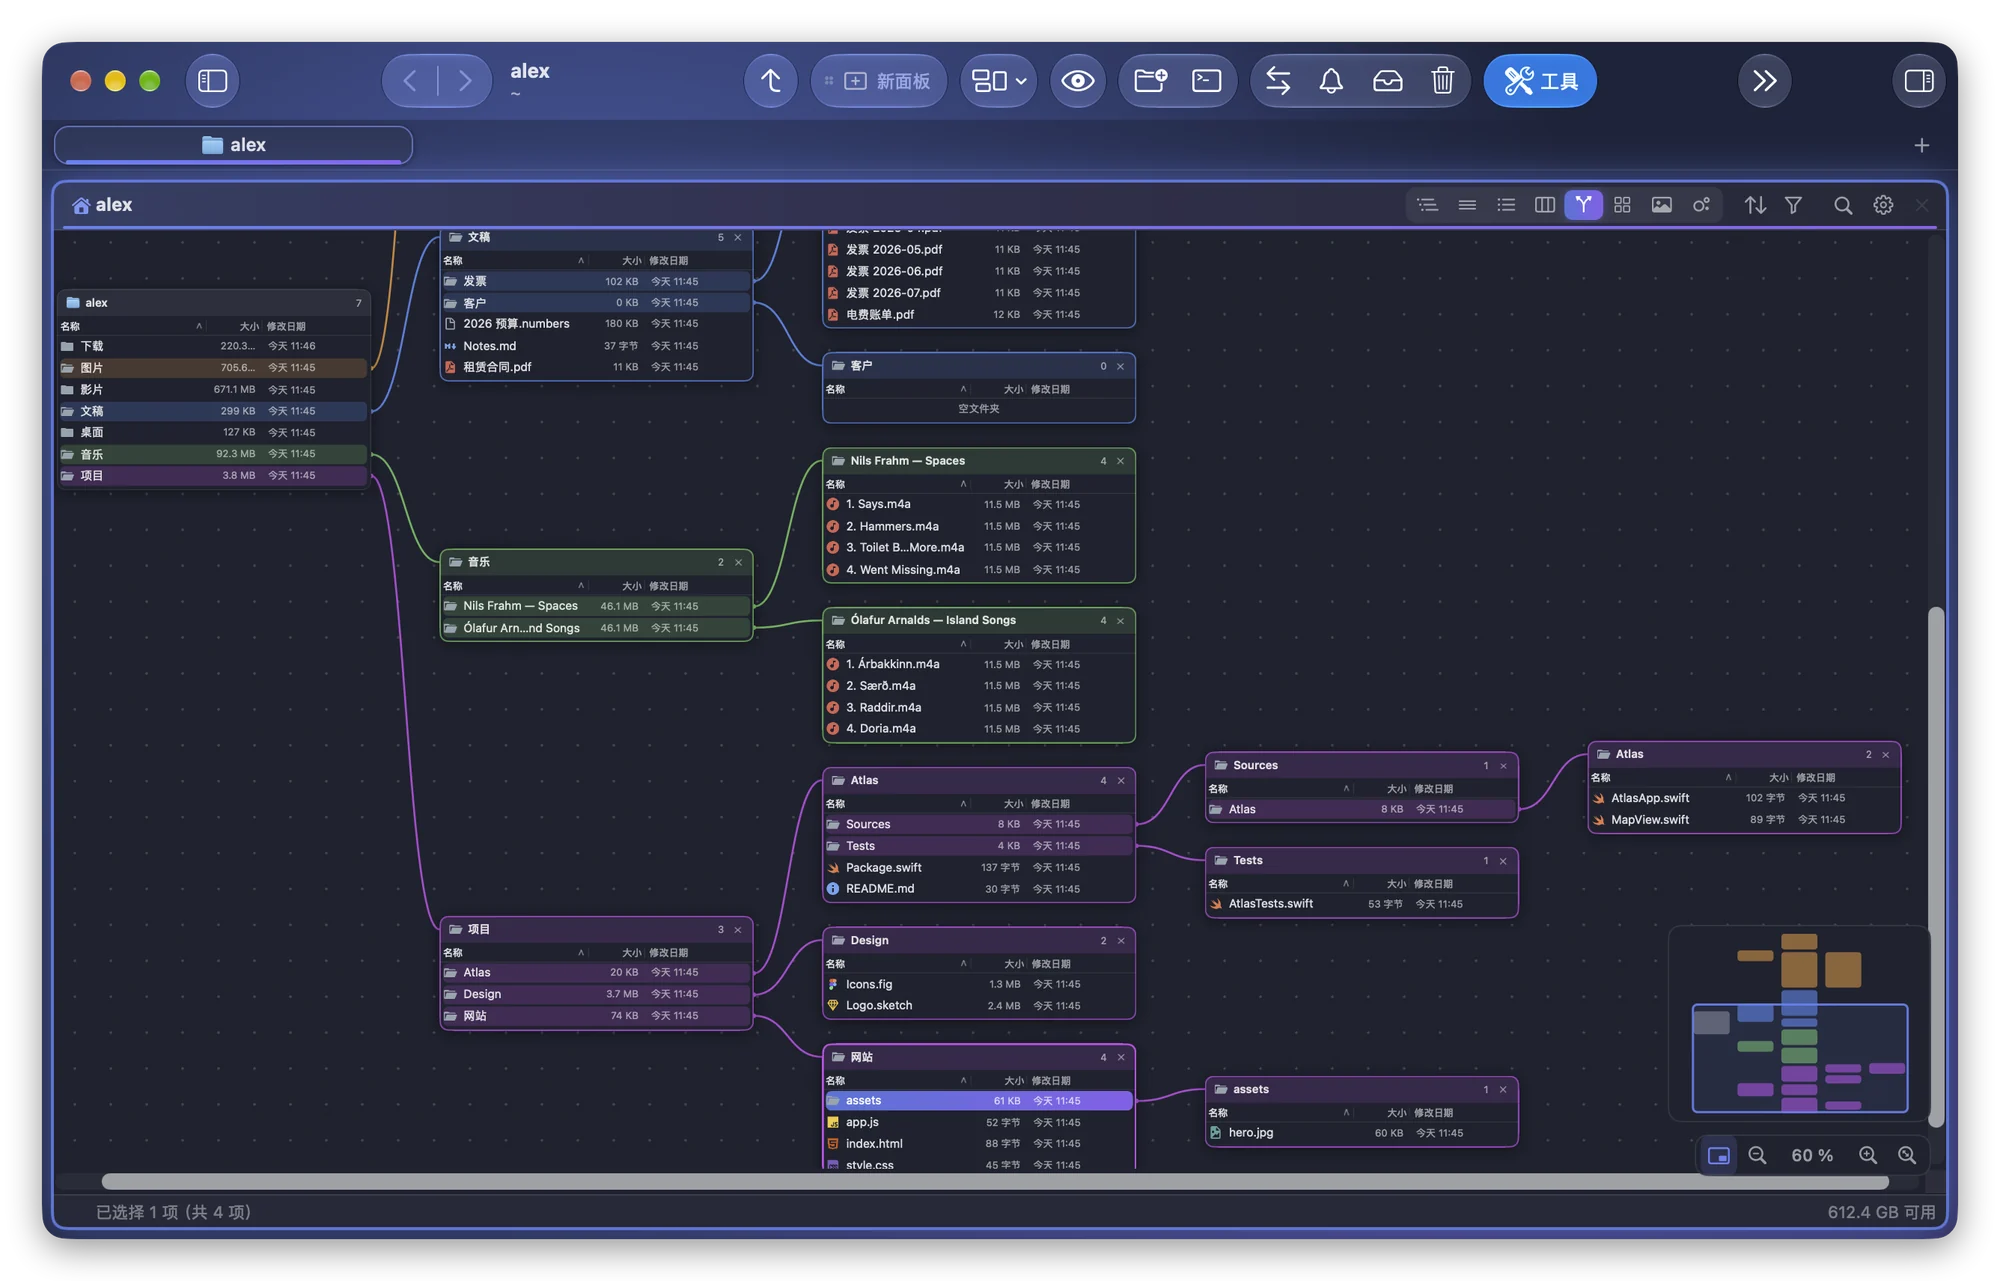
Task: Open pane settings gear icon
Action: tap(1883, 205)
